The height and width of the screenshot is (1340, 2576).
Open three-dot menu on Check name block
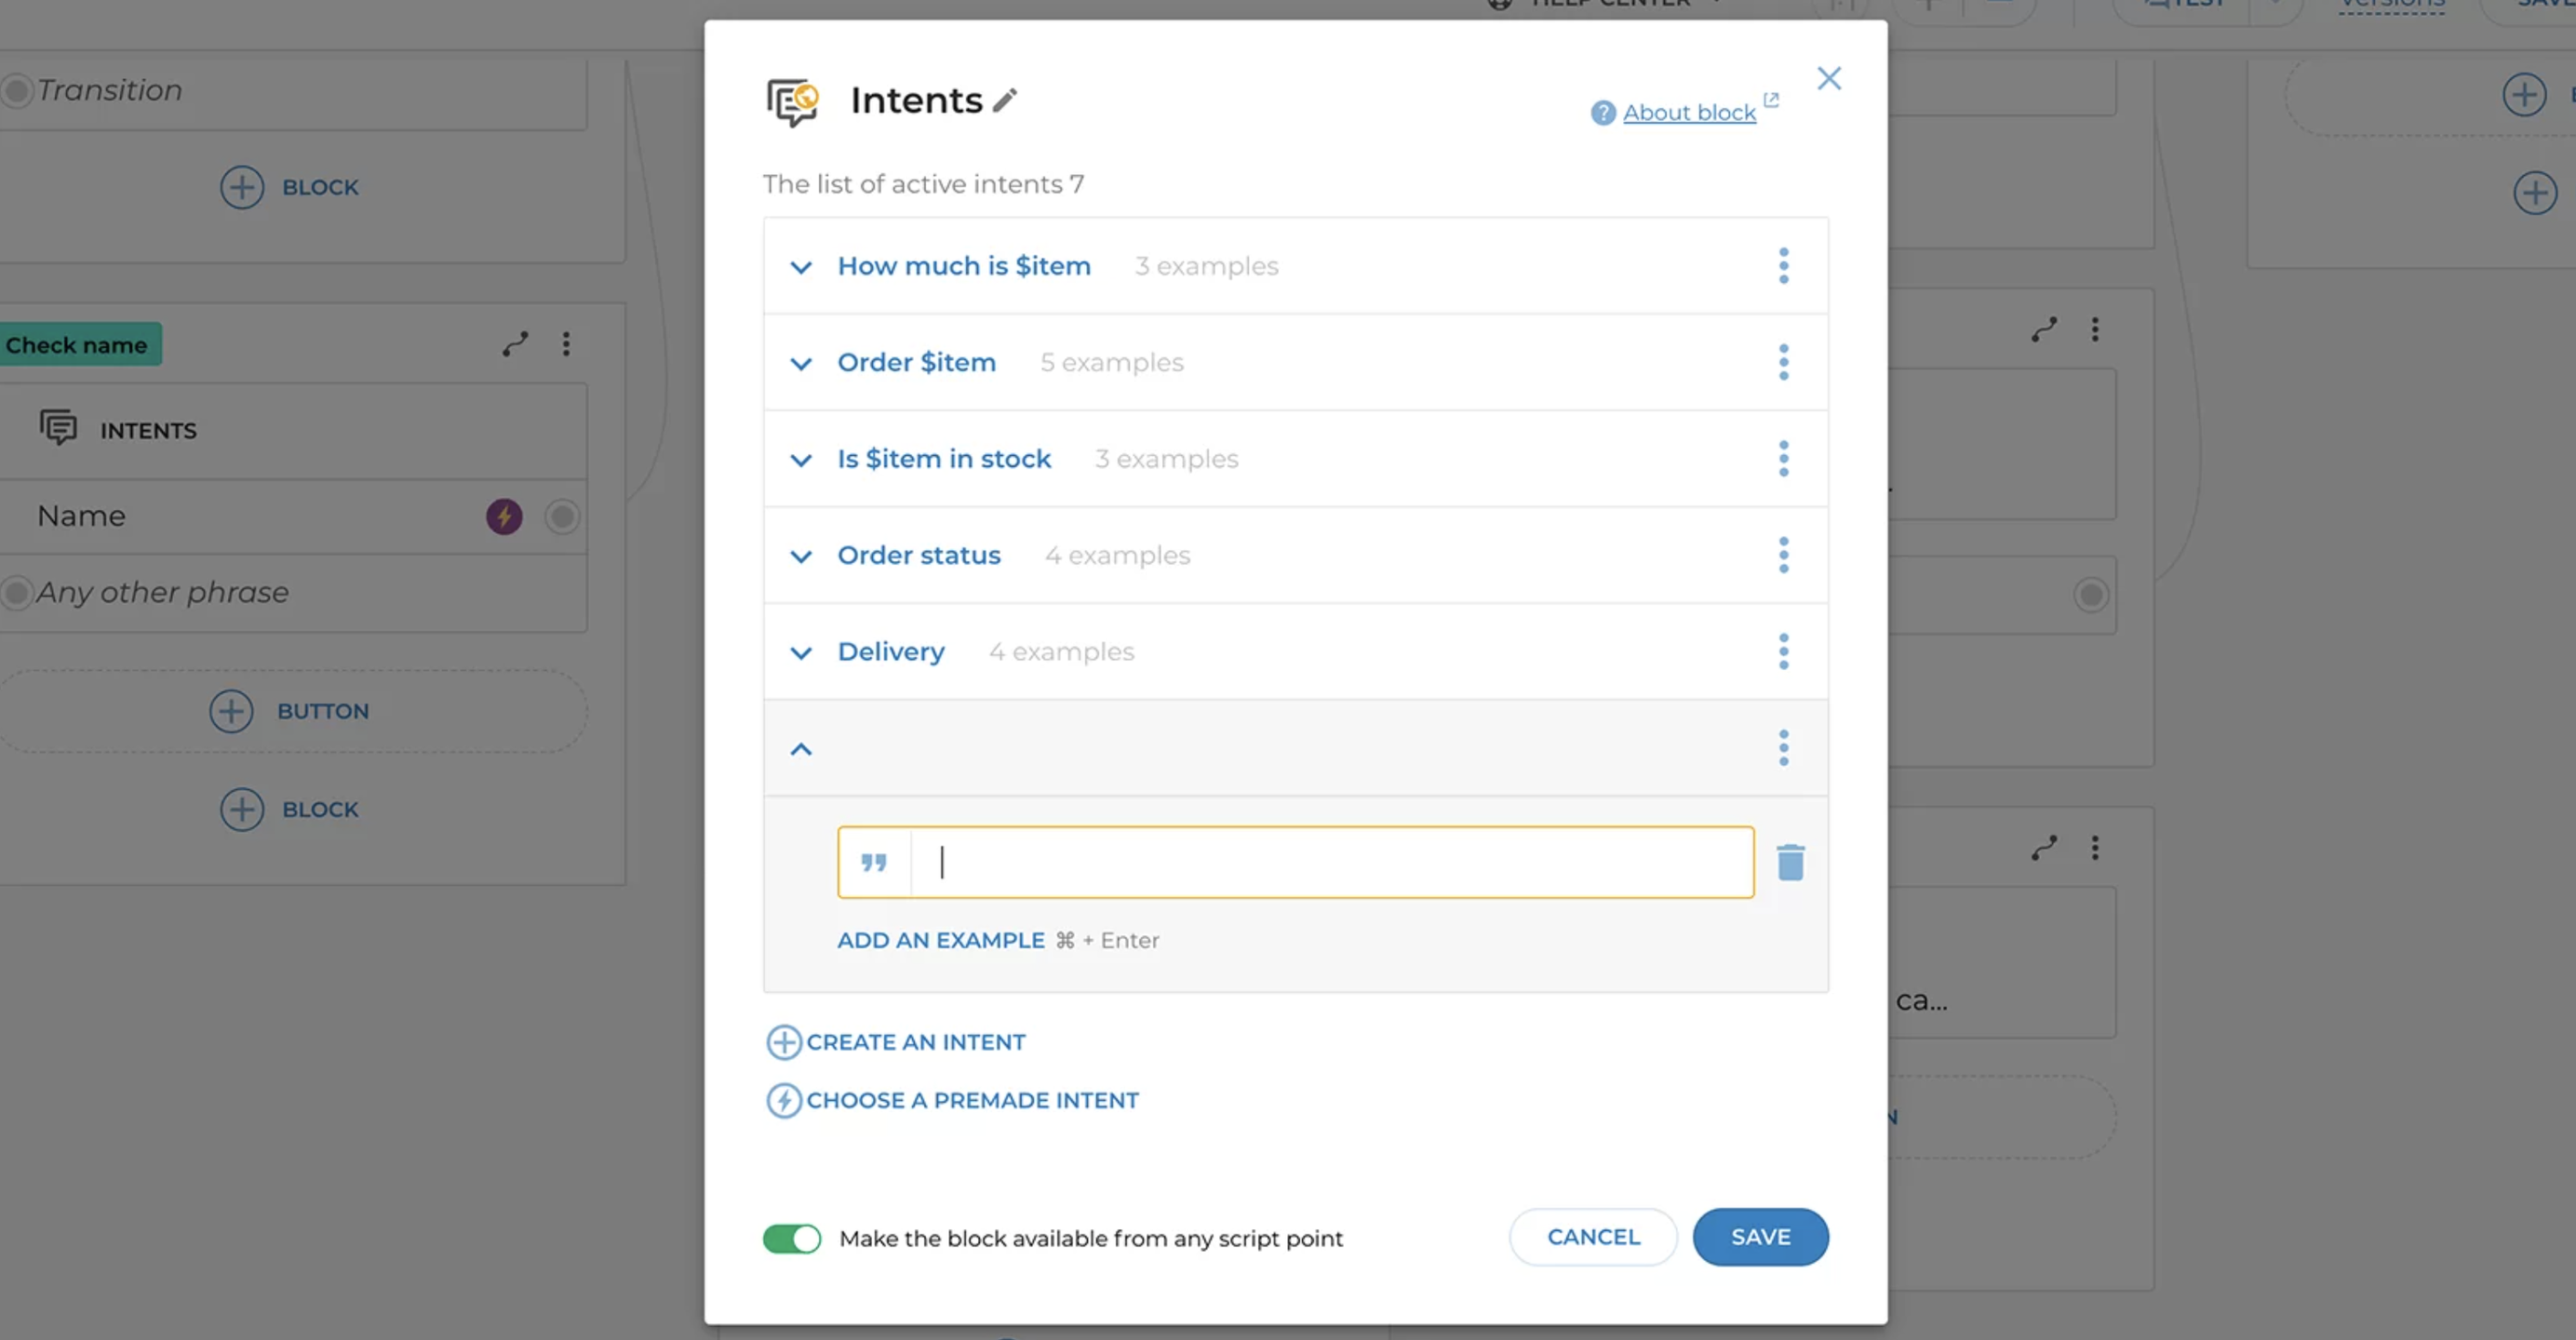tap(566, 344)
